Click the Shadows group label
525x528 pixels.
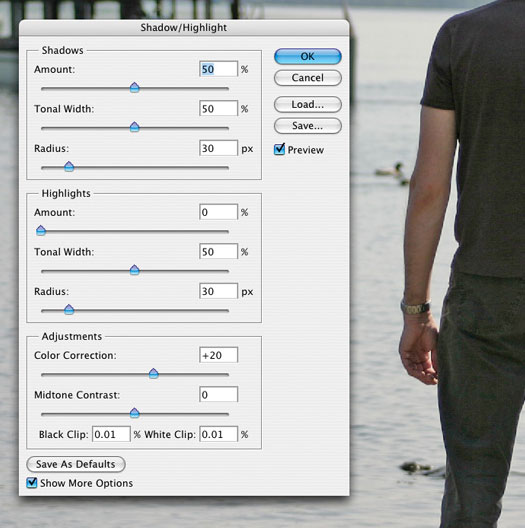62,50
